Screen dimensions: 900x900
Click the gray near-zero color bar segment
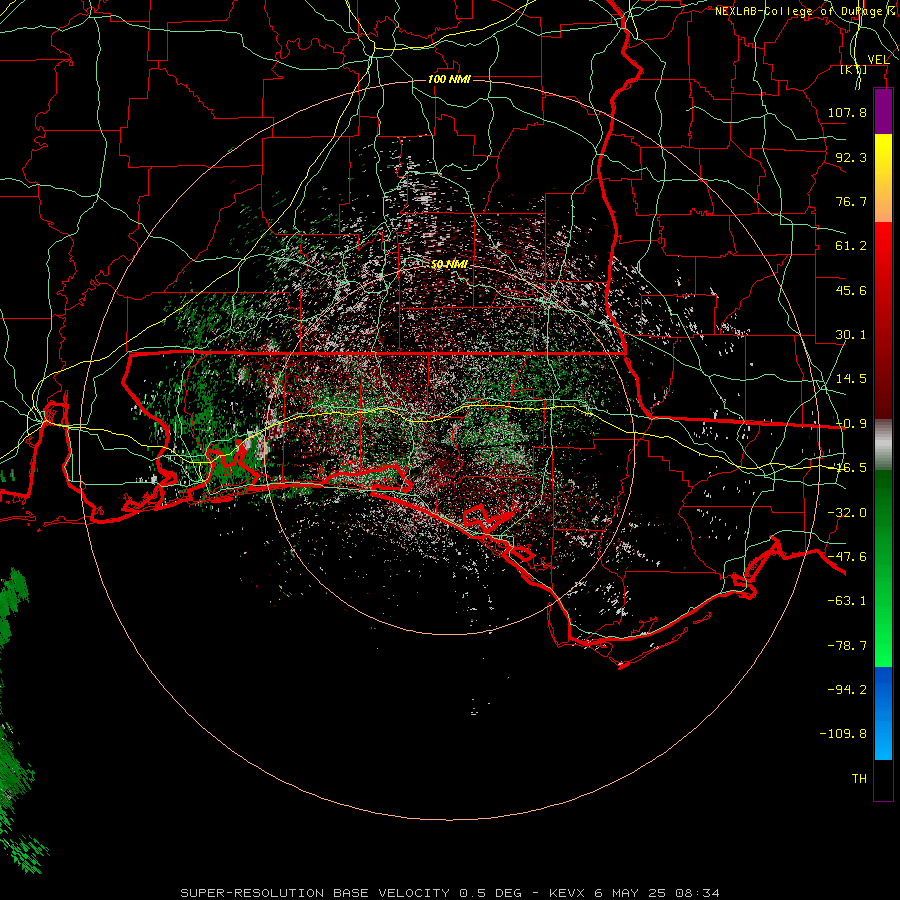[x=883, y=444]
